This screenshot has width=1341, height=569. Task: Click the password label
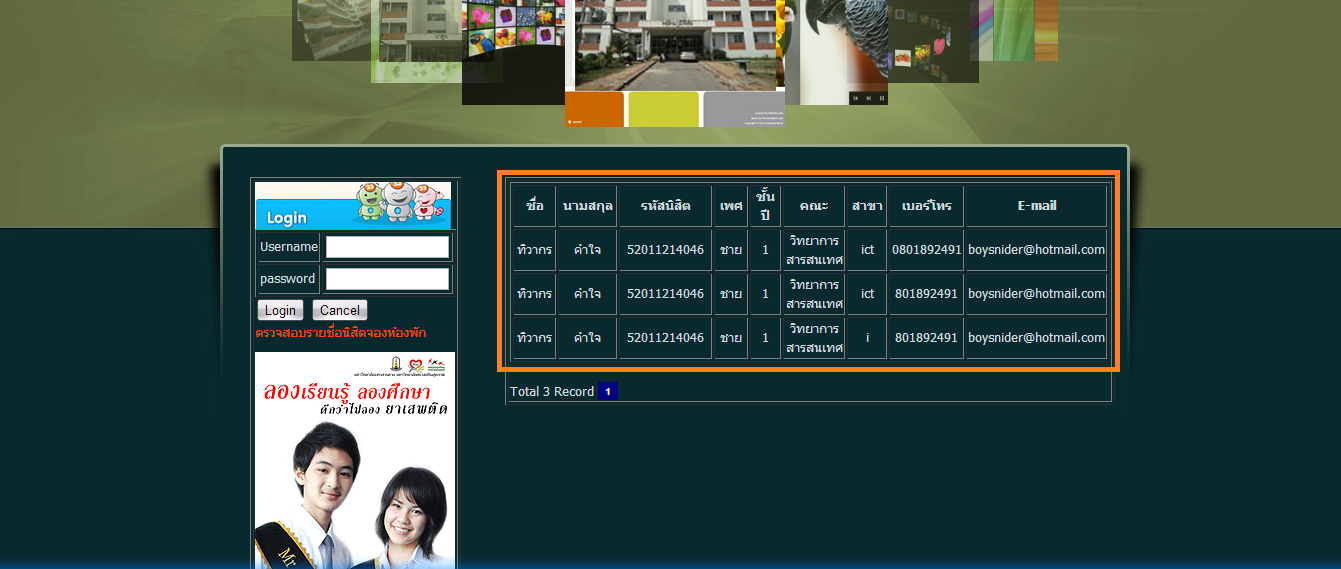point(287,279)
